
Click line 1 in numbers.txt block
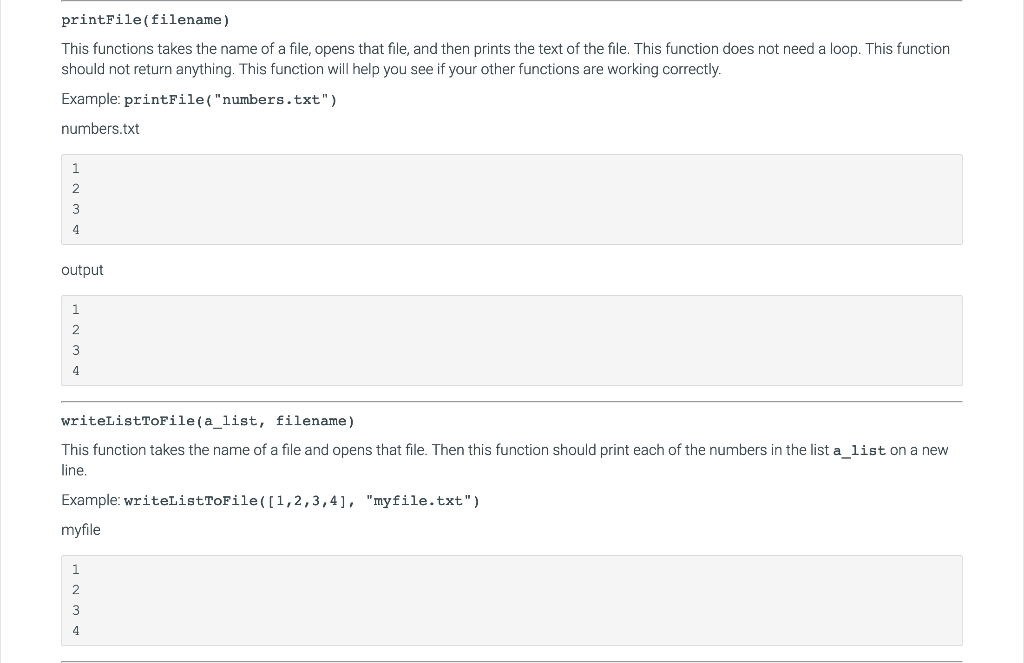[x=76, y=169]
